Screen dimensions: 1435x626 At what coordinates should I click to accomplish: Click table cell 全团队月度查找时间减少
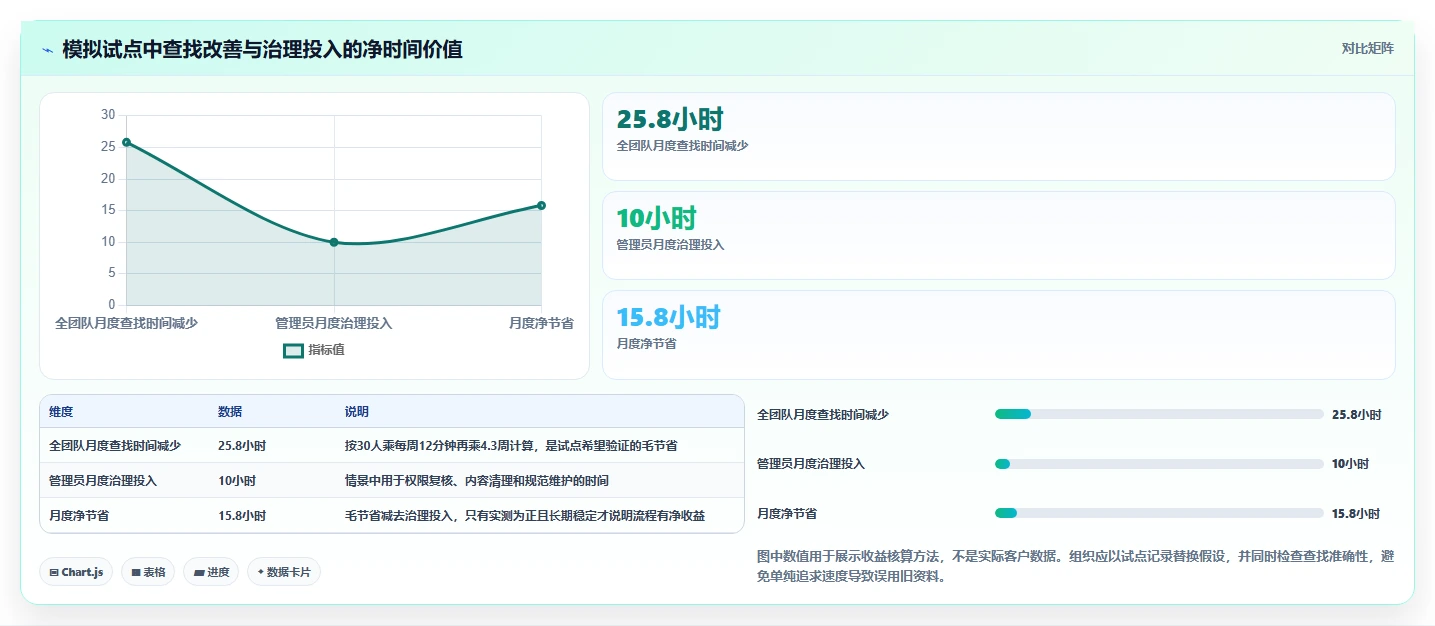(x=115, y=446)
